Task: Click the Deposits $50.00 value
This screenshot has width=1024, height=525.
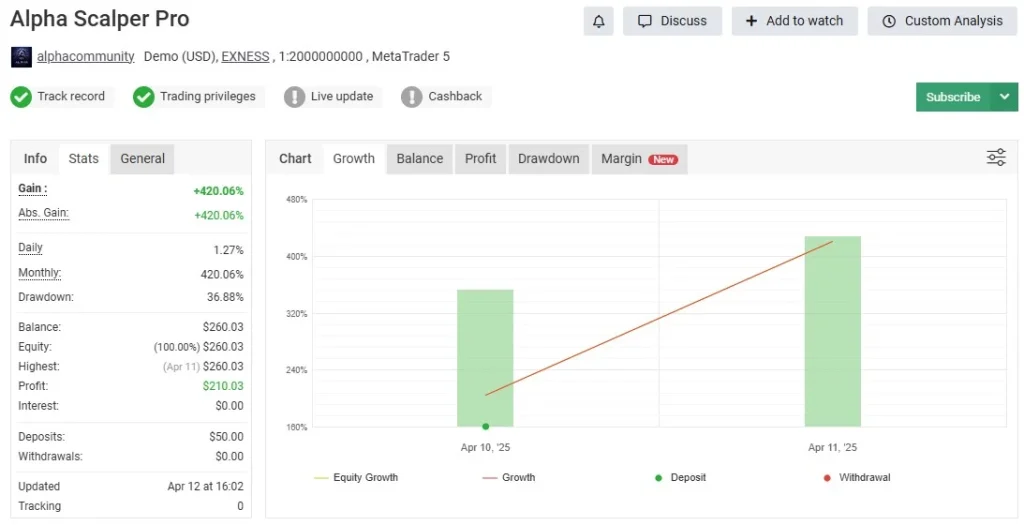Action: coord(227,437)
